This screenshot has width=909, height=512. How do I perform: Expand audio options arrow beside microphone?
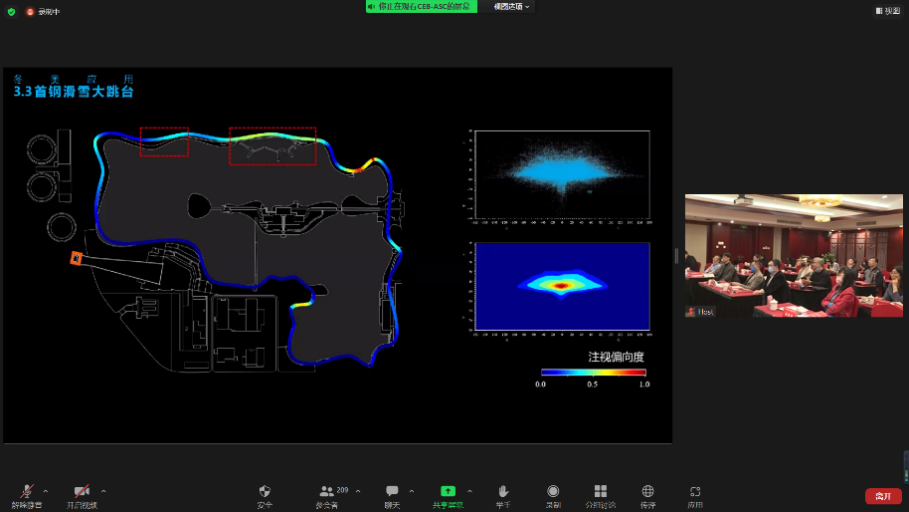46,491
